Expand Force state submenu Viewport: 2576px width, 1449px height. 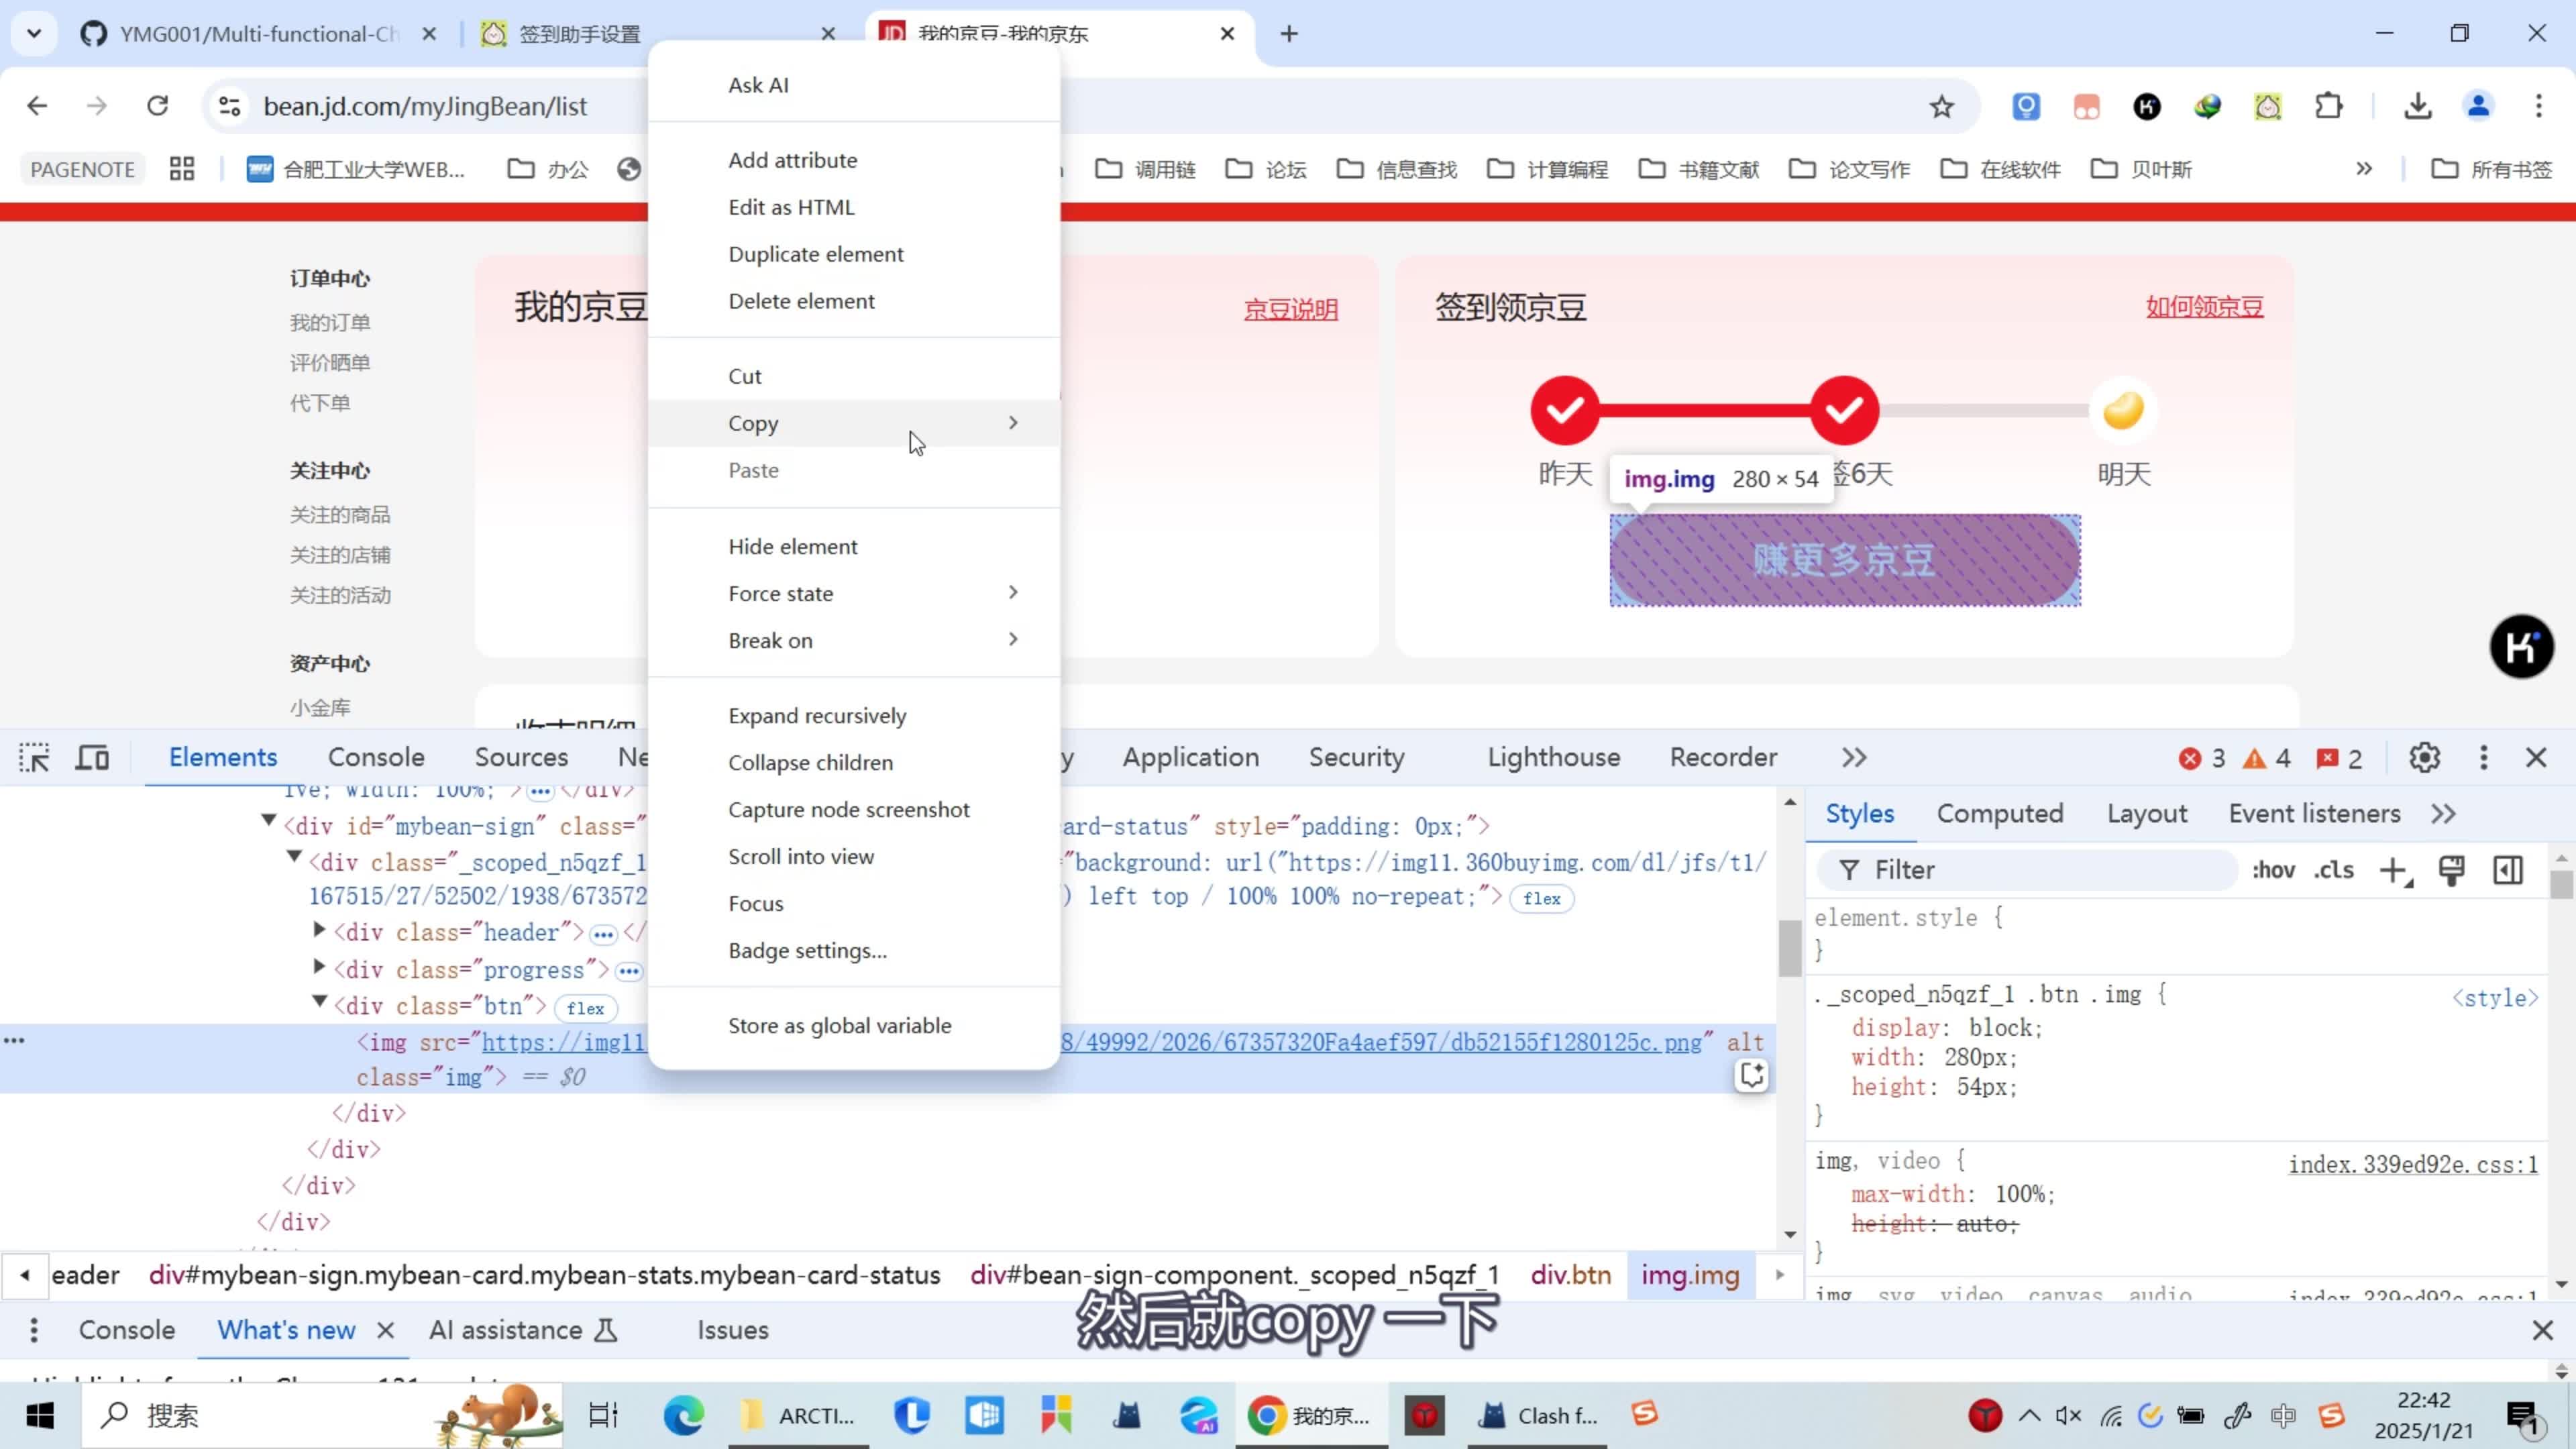854,594
